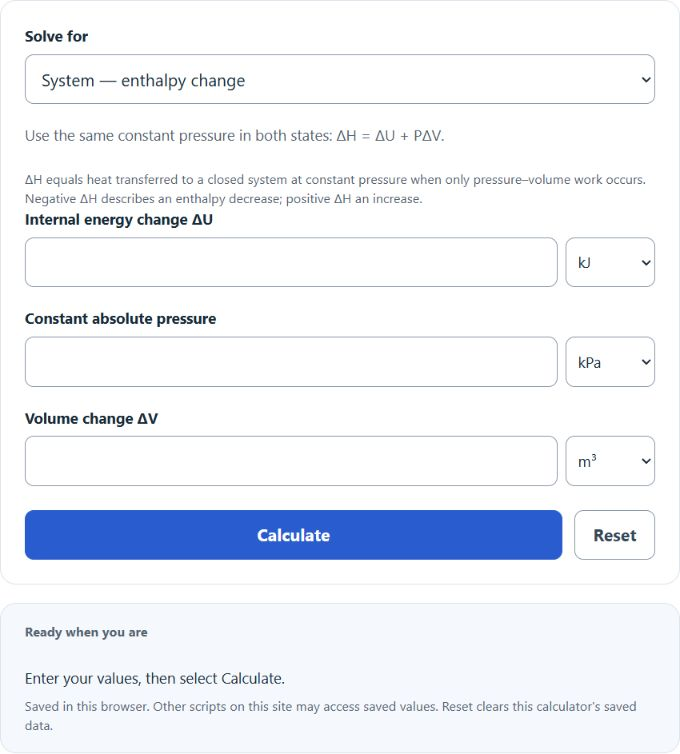Click the down arrow beside m³ unit
The height and width of the screenshot is (754, 680).
[x=646, y=461]
